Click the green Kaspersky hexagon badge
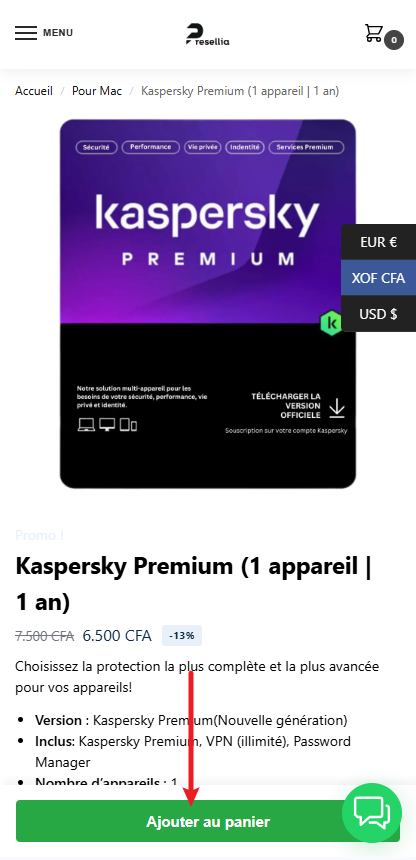 [331, 322]
